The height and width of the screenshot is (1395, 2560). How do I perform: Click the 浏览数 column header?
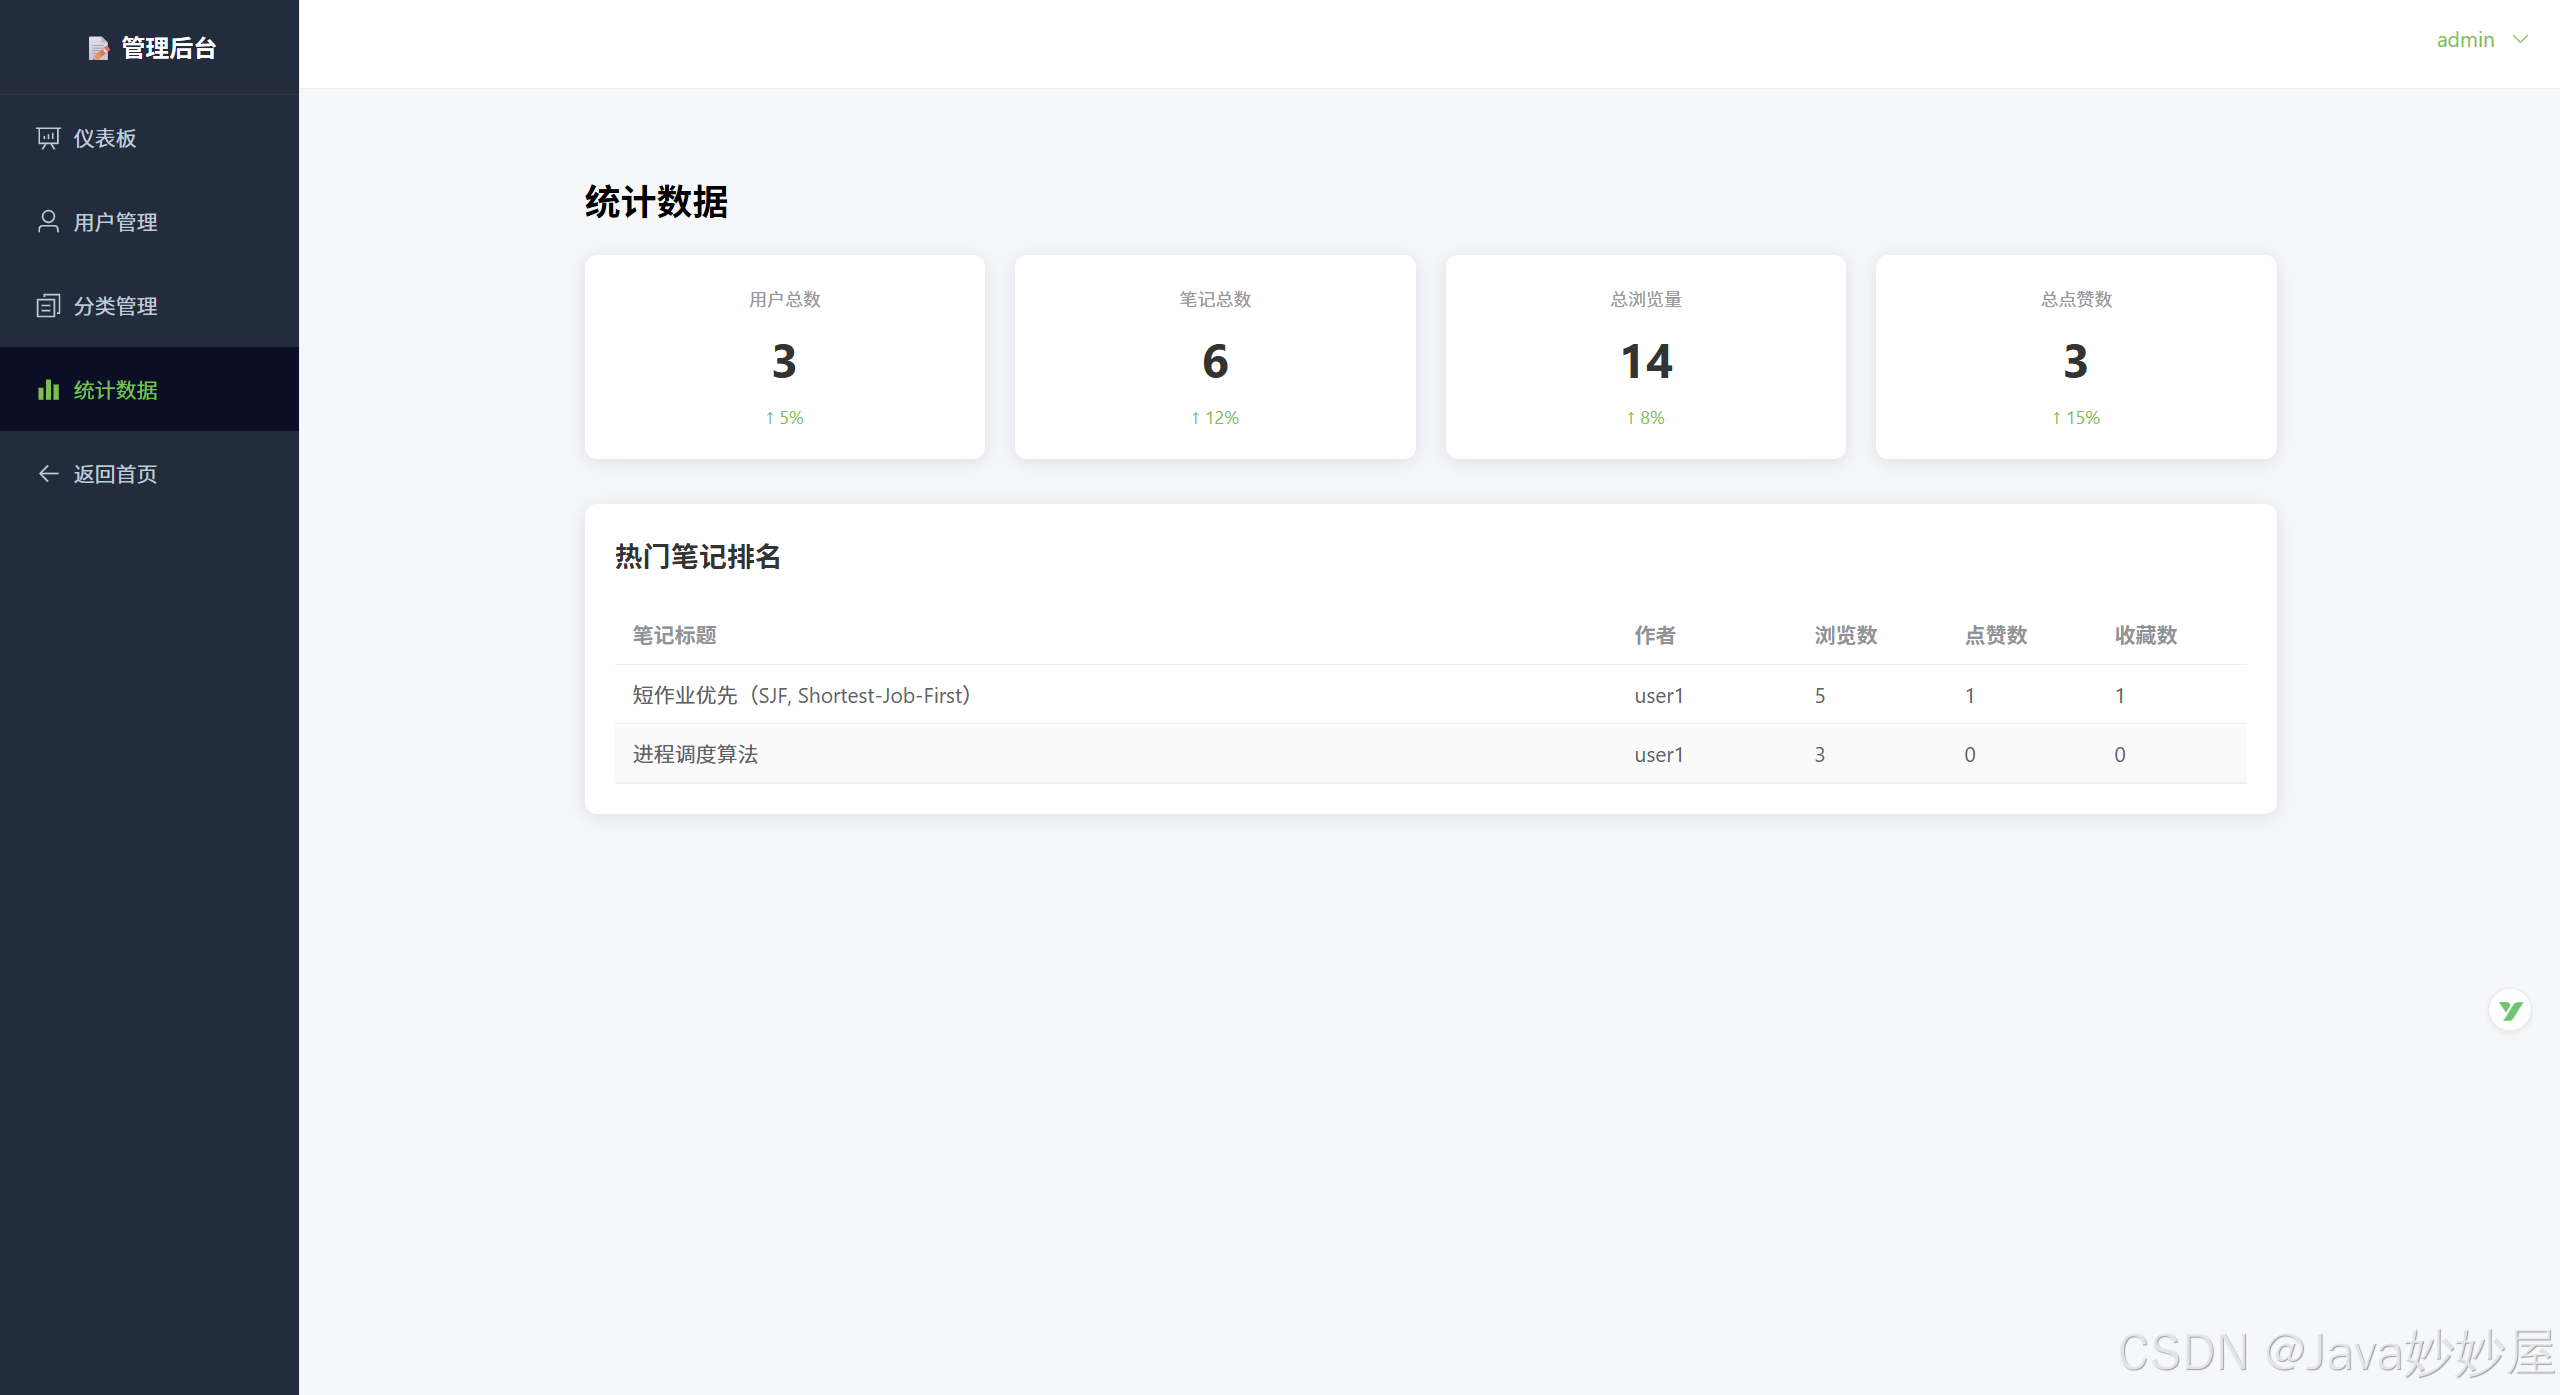[1845, 635]
